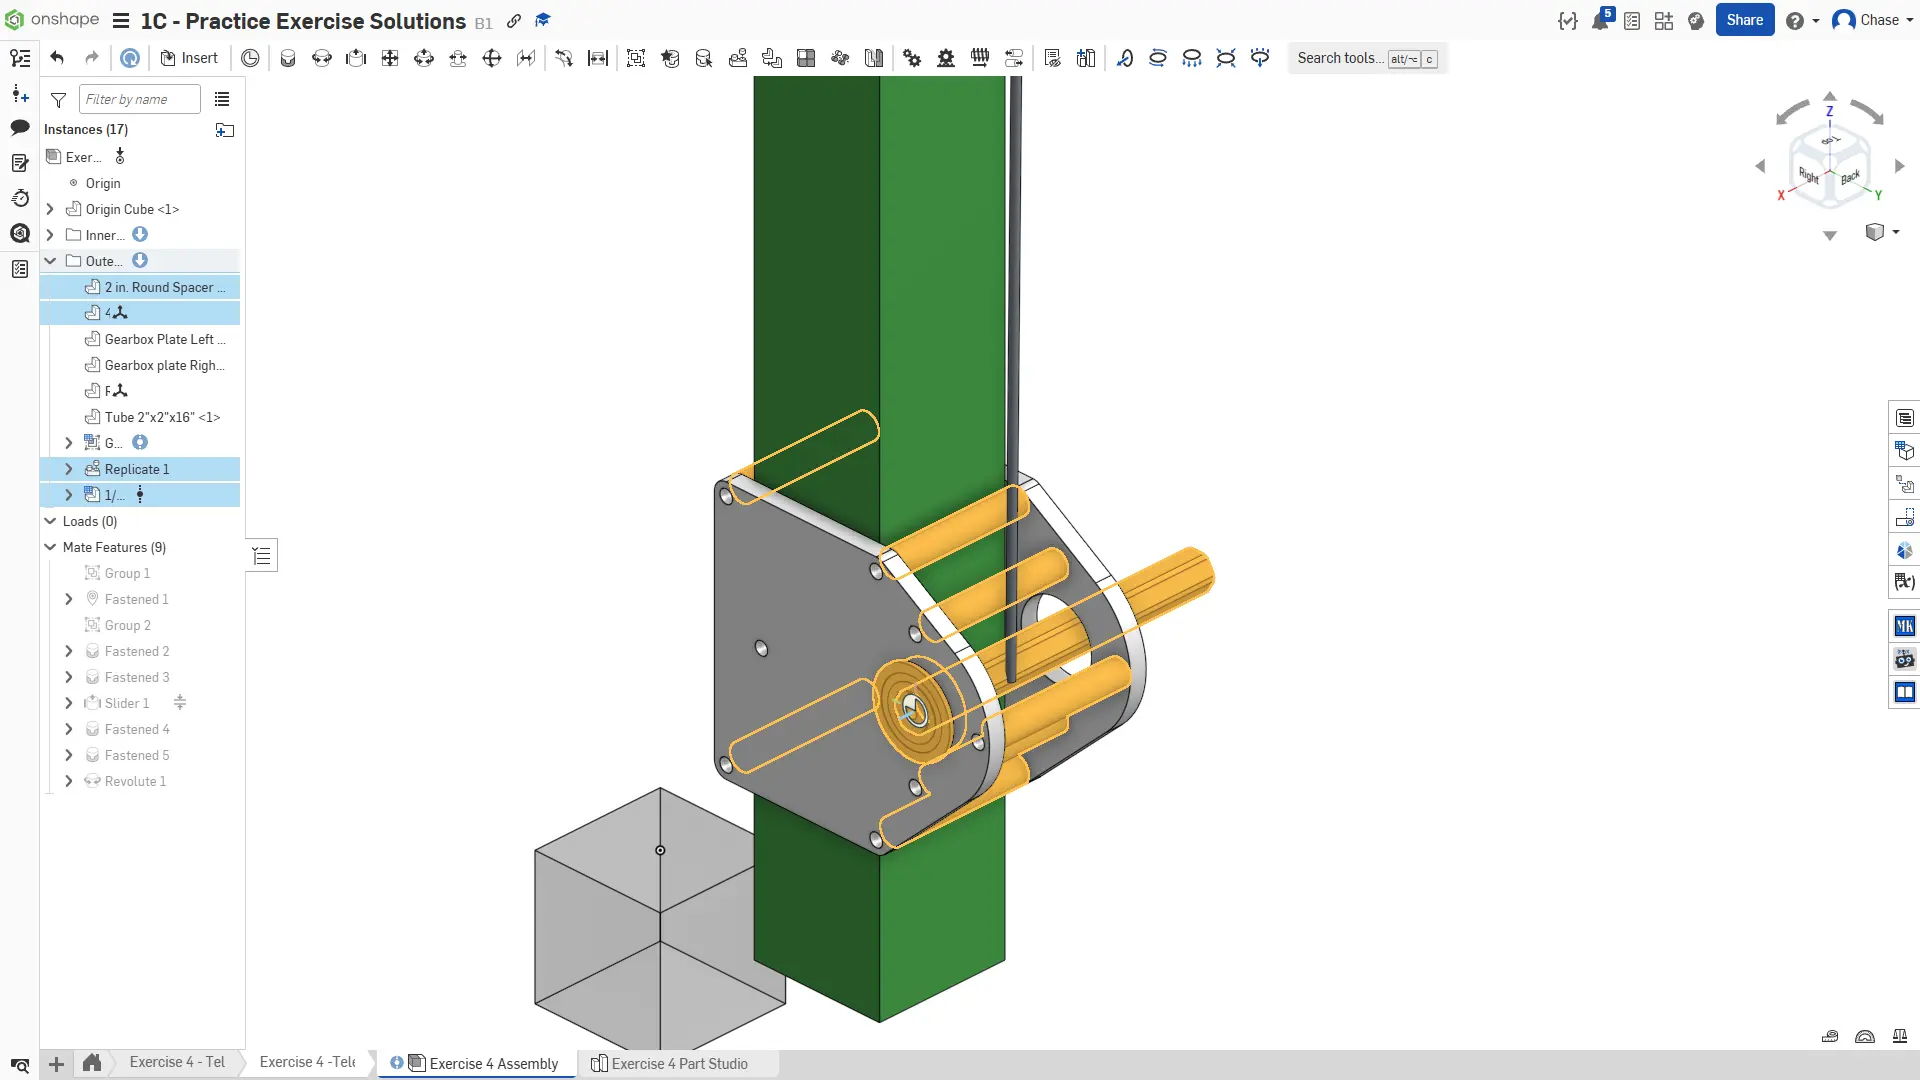Select the Revolute mate tool
This screenshot has width=1920, height=1080.
(322, 58)
